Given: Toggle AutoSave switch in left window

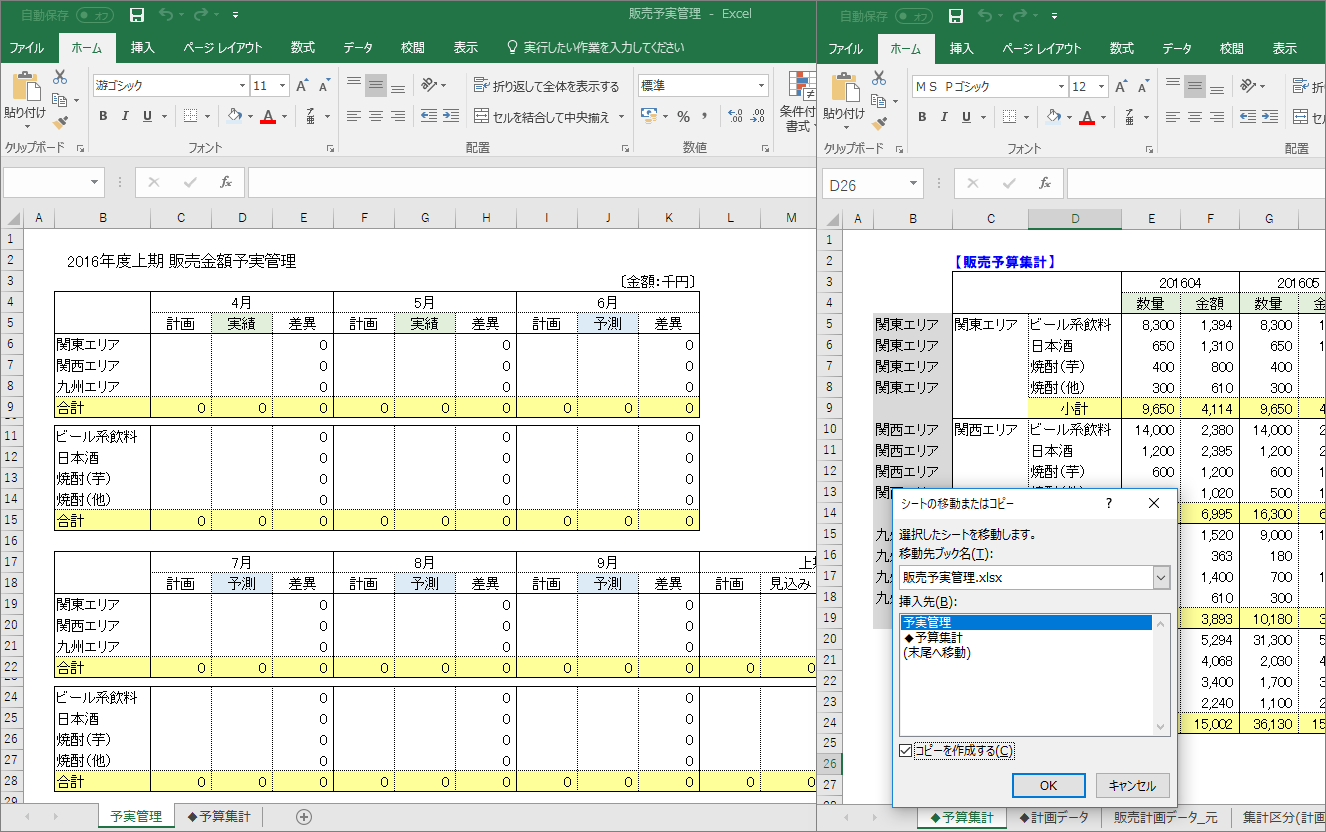Looking at the screenshot, I should point(96,15).
